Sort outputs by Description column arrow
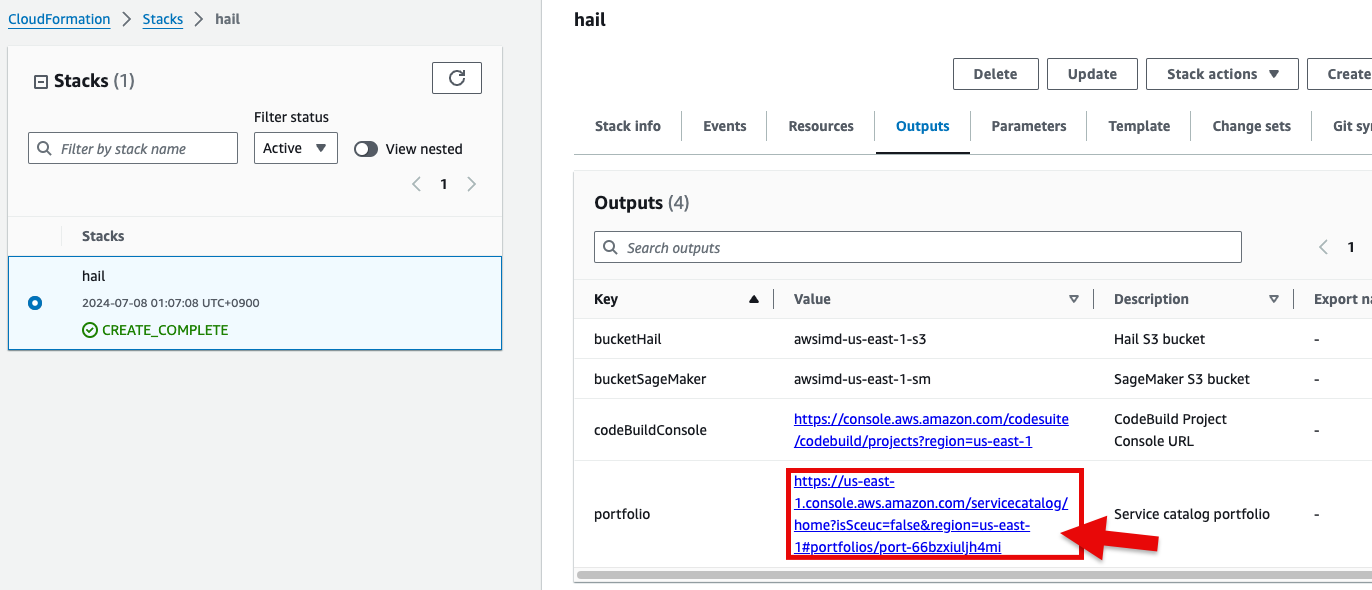Image resolution: width=1372 pixels, height=590 pixels. click(x=1274, y=299)
